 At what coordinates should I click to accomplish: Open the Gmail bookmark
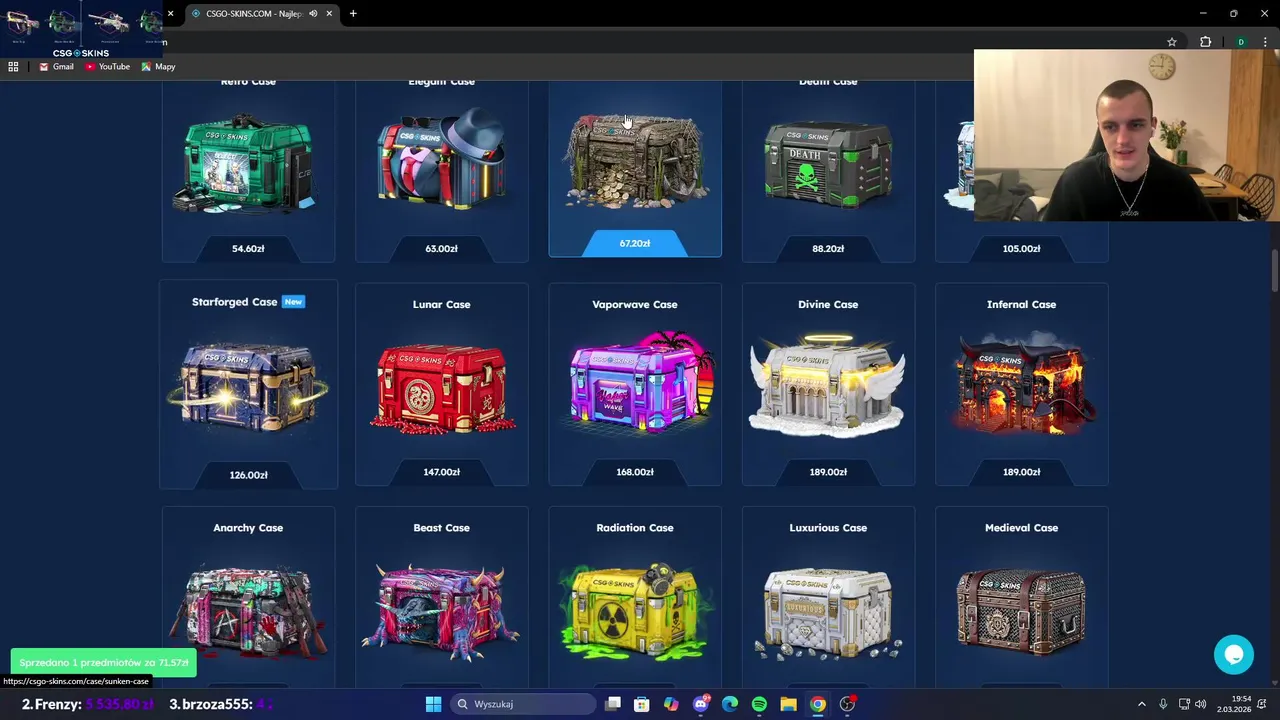pyautogui.click(x=56, y=67)
